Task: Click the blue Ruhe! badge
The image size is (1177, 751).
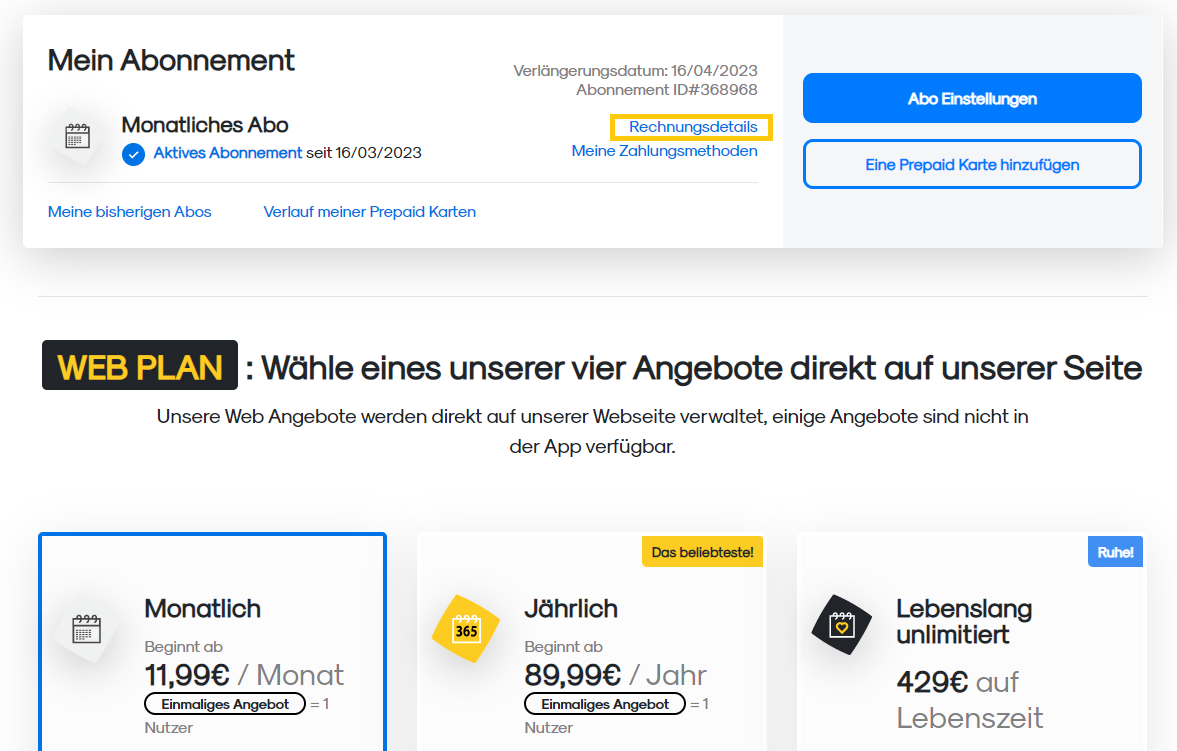Action: (1115, 552)
